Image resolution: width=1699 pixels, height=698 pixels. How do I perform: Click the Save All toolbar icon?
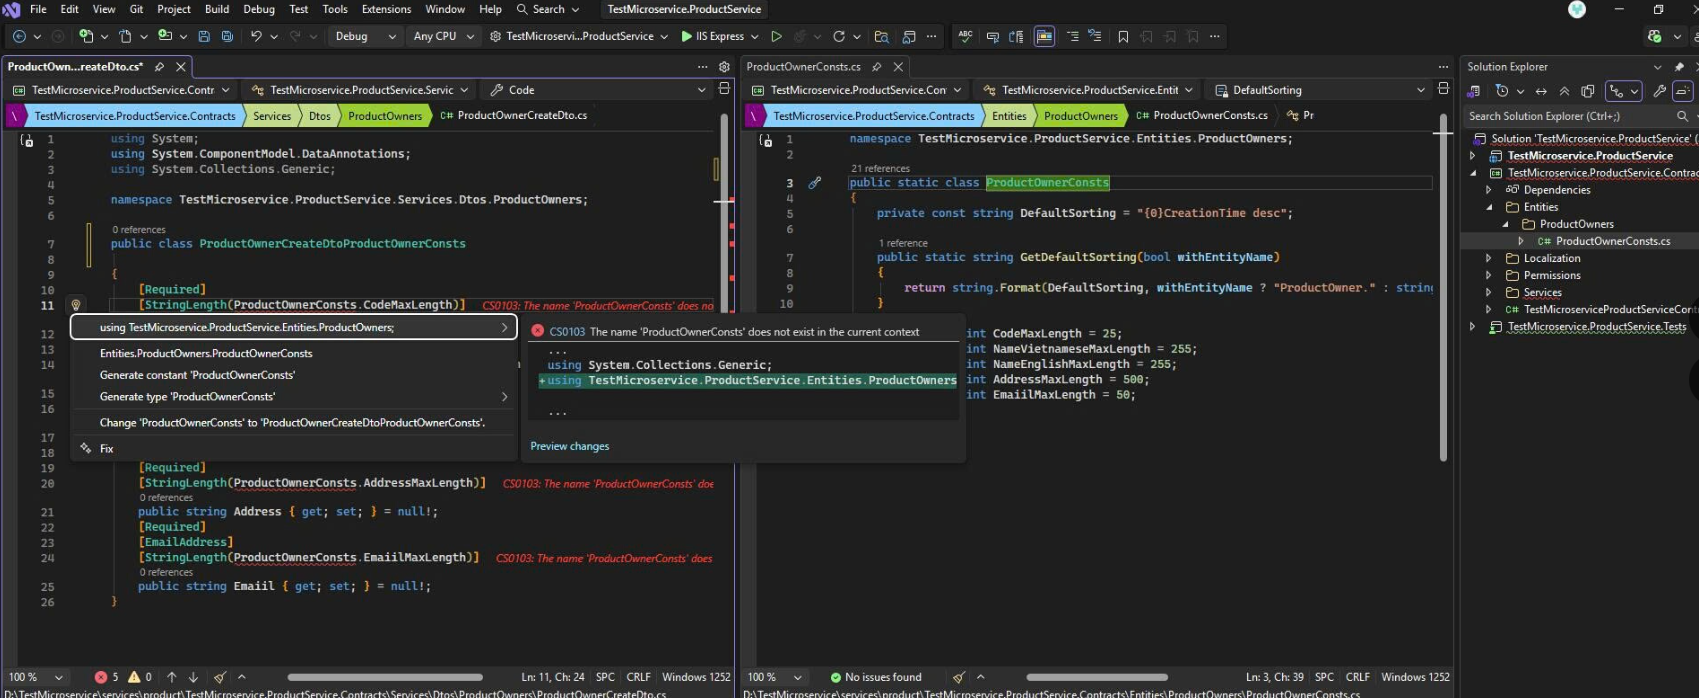point(227,36)
